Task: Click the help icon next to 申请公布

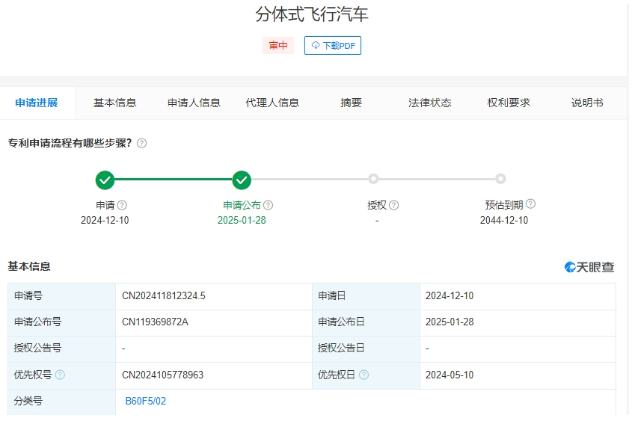Action: (268, 205)
